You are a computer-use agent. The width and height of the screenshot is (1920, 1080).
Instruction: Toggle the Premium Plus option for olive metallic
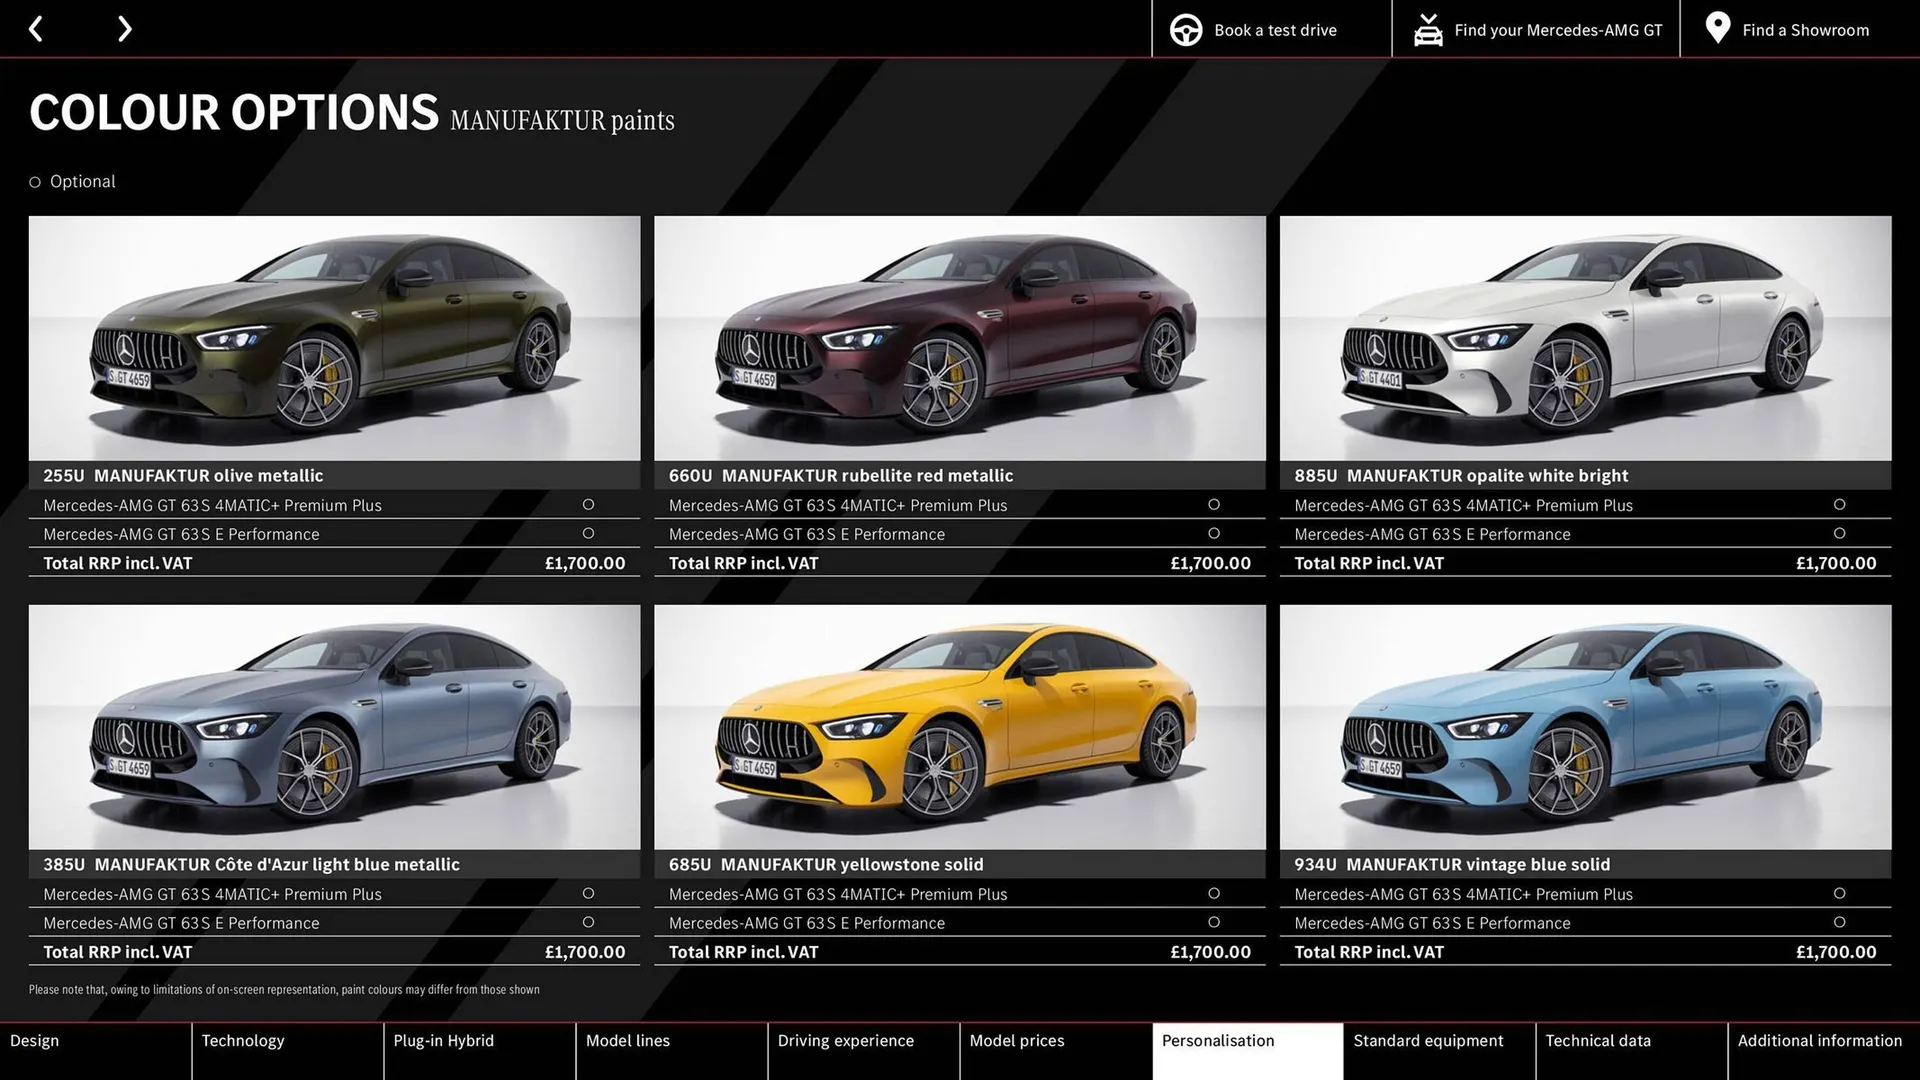[588, 505]
